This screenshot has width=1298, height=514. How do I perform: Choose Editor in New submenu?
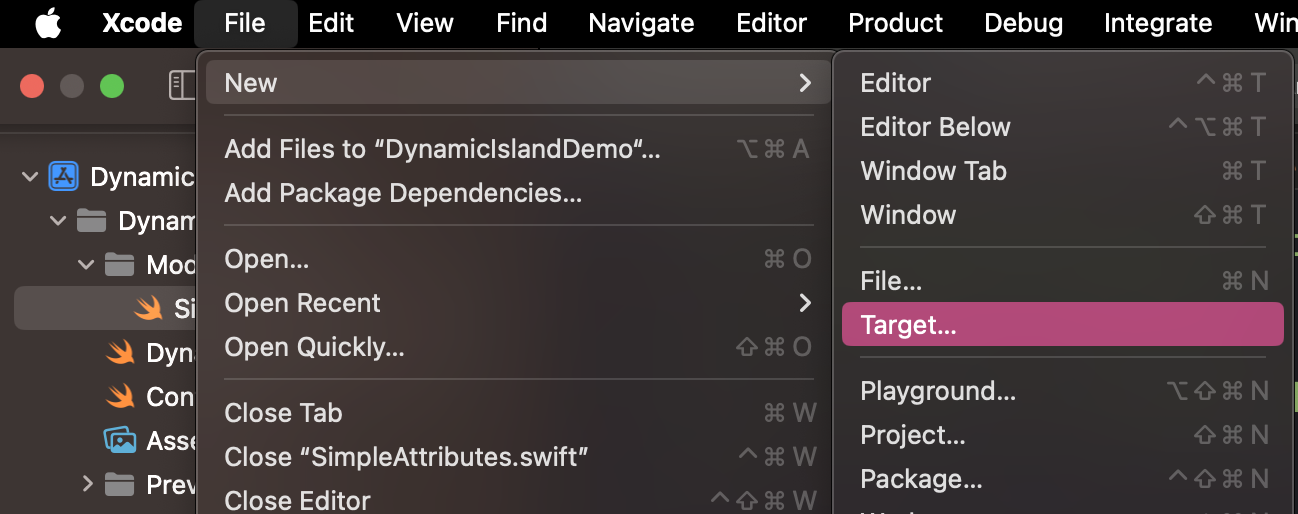pyautogui.click(x=1063, y=83)
